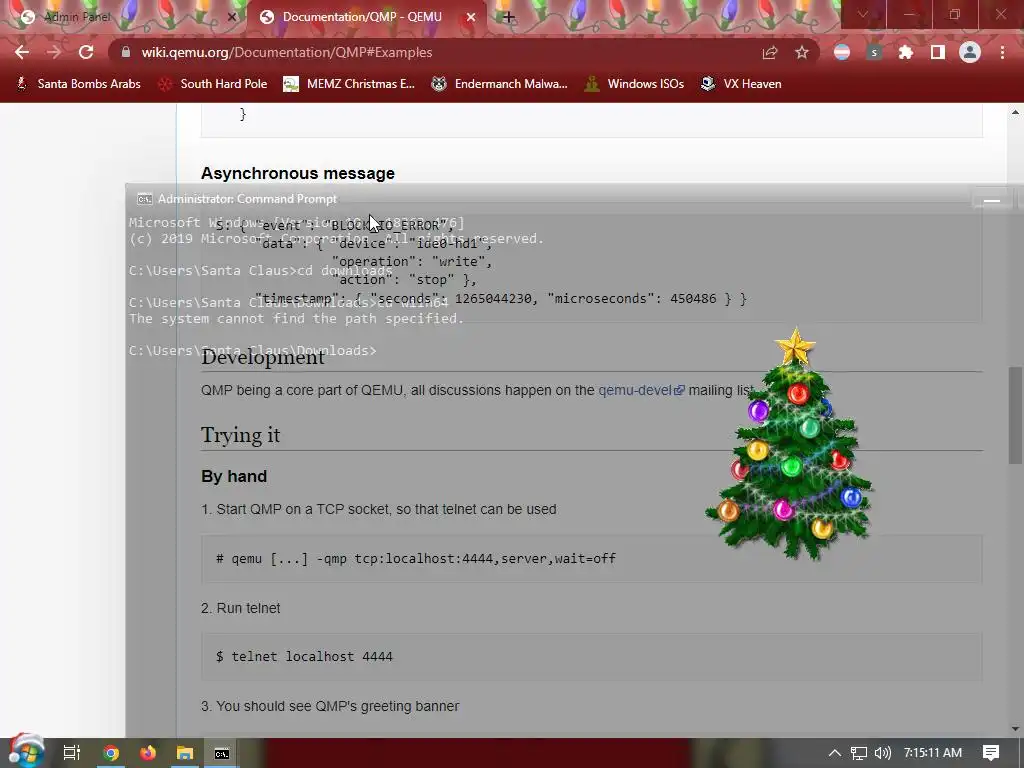Select Command Prompt taskbar button
This screenshot has height=768, width=1024.
pyautogui.click(x=222, y=753)
